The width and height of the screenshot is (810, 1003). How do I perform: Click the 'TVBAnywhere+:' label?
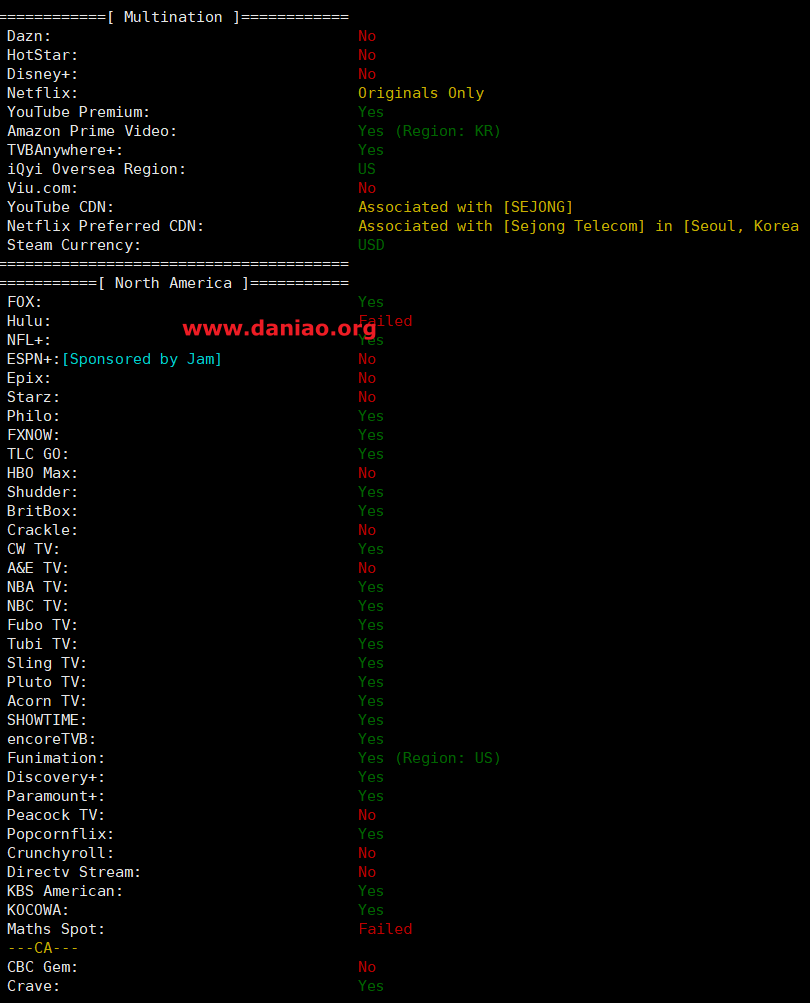point(65,150)
